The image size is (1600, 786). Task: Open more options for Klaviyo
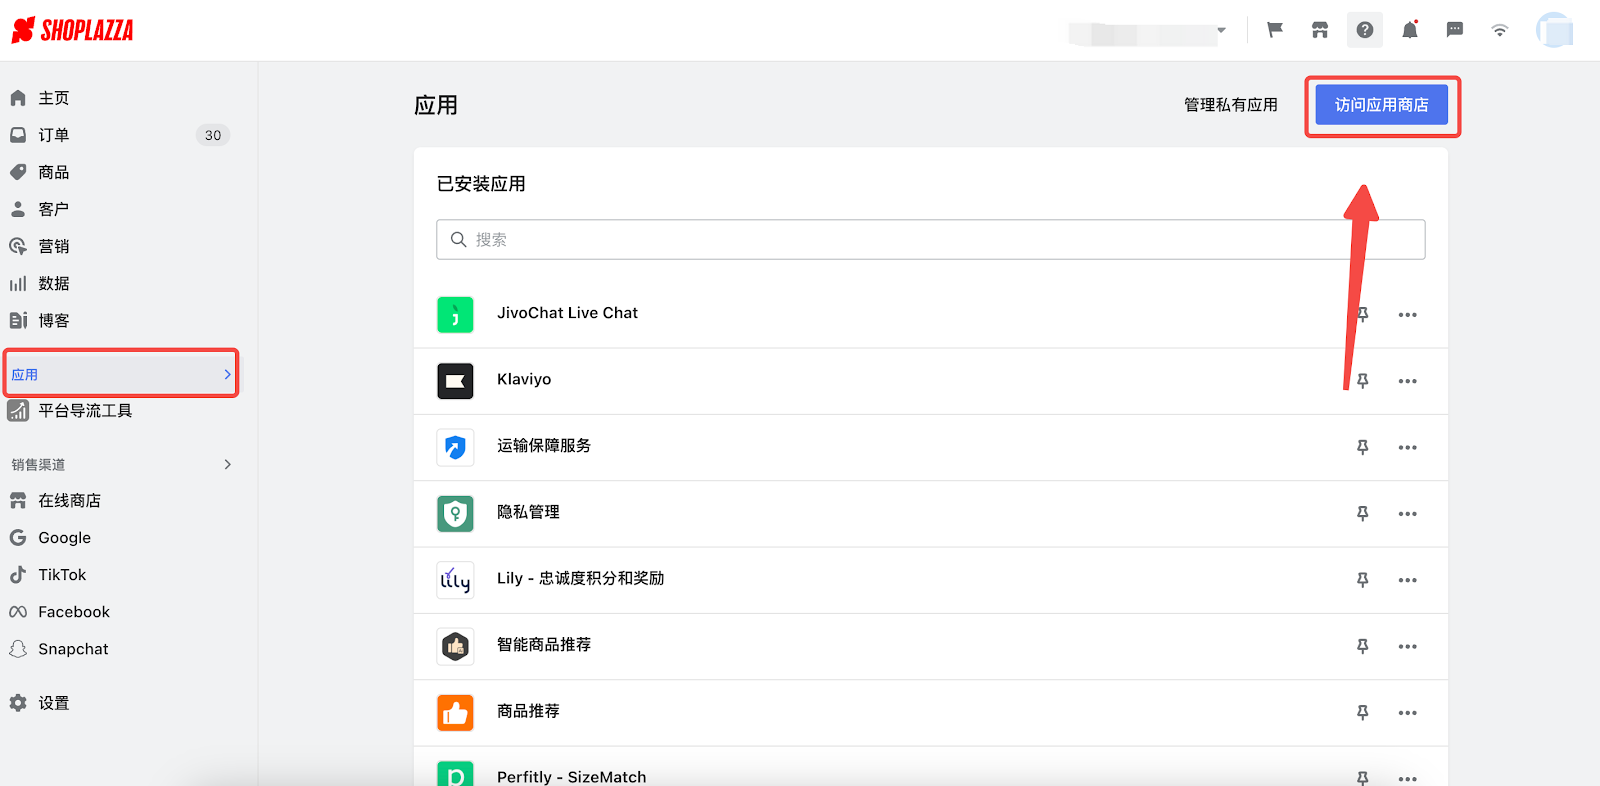[x=1407, y=381]
